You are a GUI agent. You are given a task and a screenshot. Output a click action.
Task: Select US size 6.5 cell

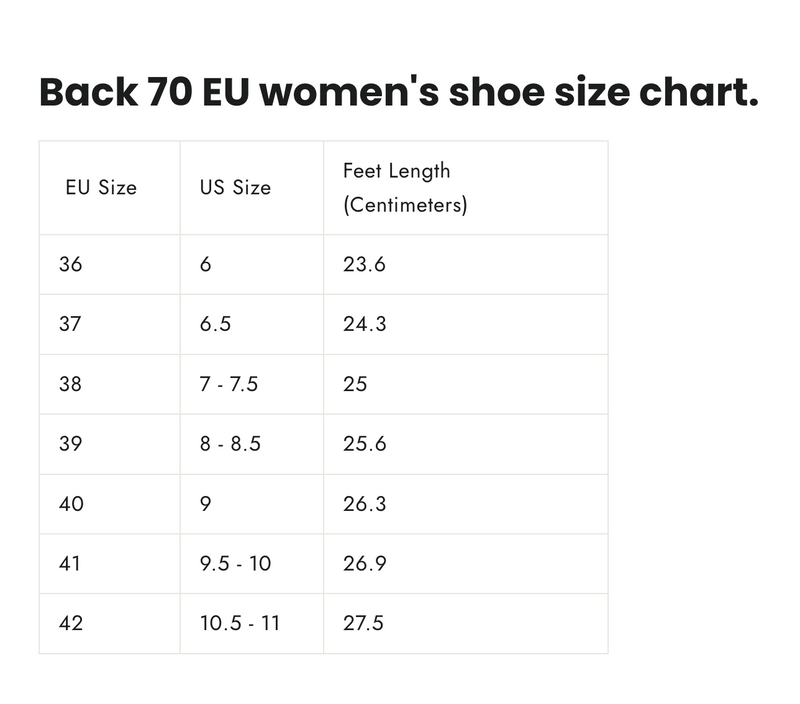(215, 324)
